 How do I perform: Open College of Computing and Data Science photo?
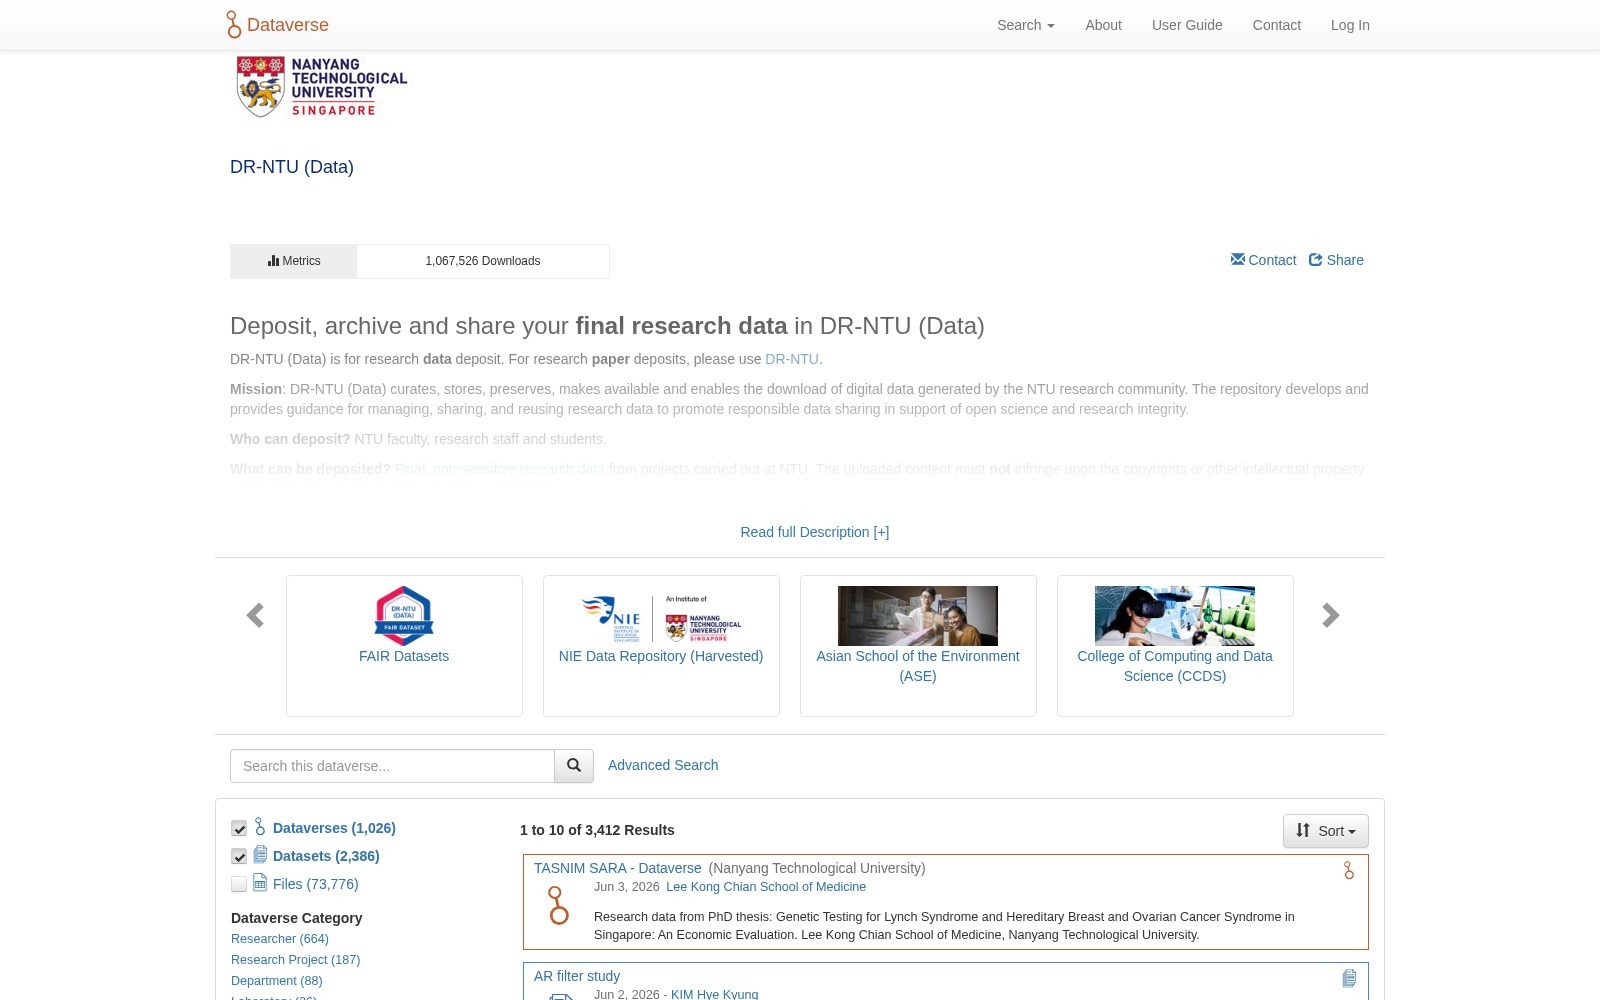point(1175,616)
